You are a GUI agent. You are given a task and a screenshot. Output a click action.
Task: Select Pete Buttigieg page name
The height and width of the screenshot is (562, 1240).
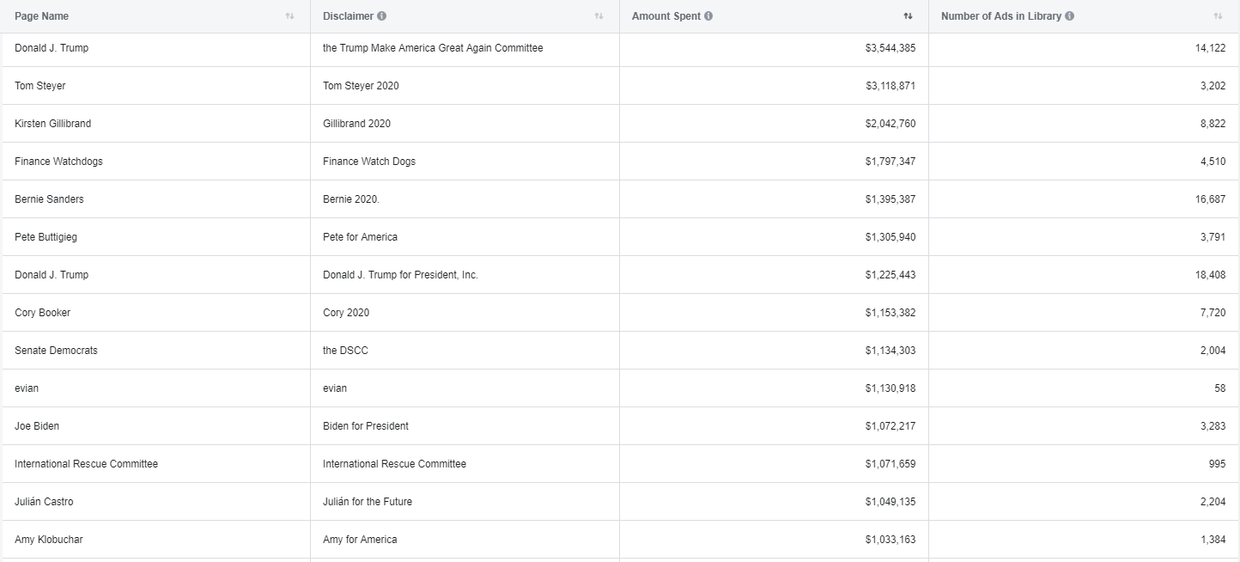click(46, 237)
